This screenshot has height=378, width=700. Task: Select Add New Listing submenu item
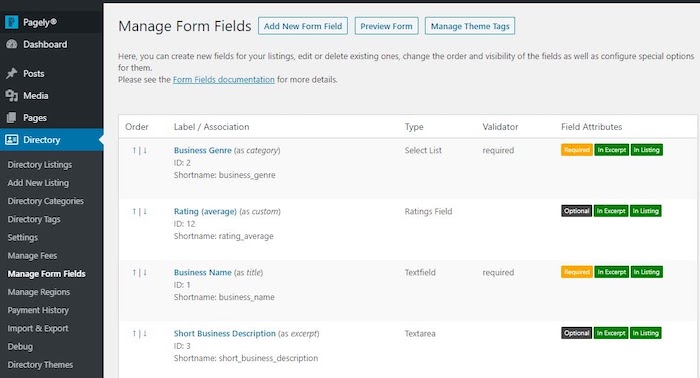point(38,183)
